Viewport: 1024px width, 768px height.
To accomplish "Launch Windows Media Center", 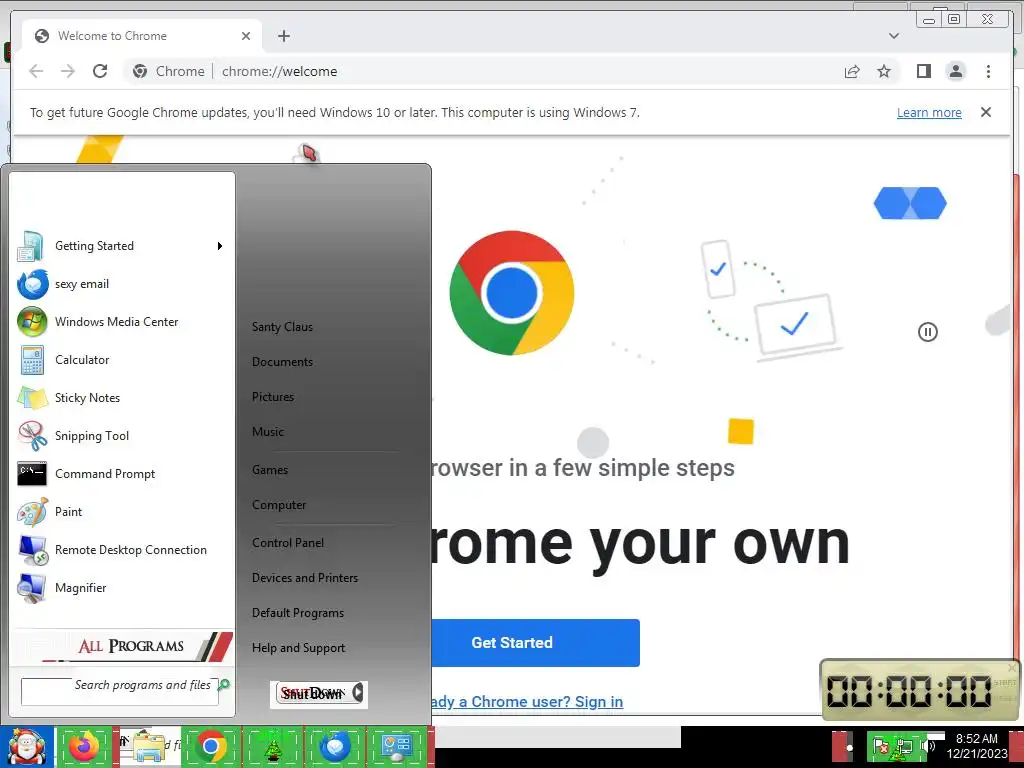I will 121,322.
